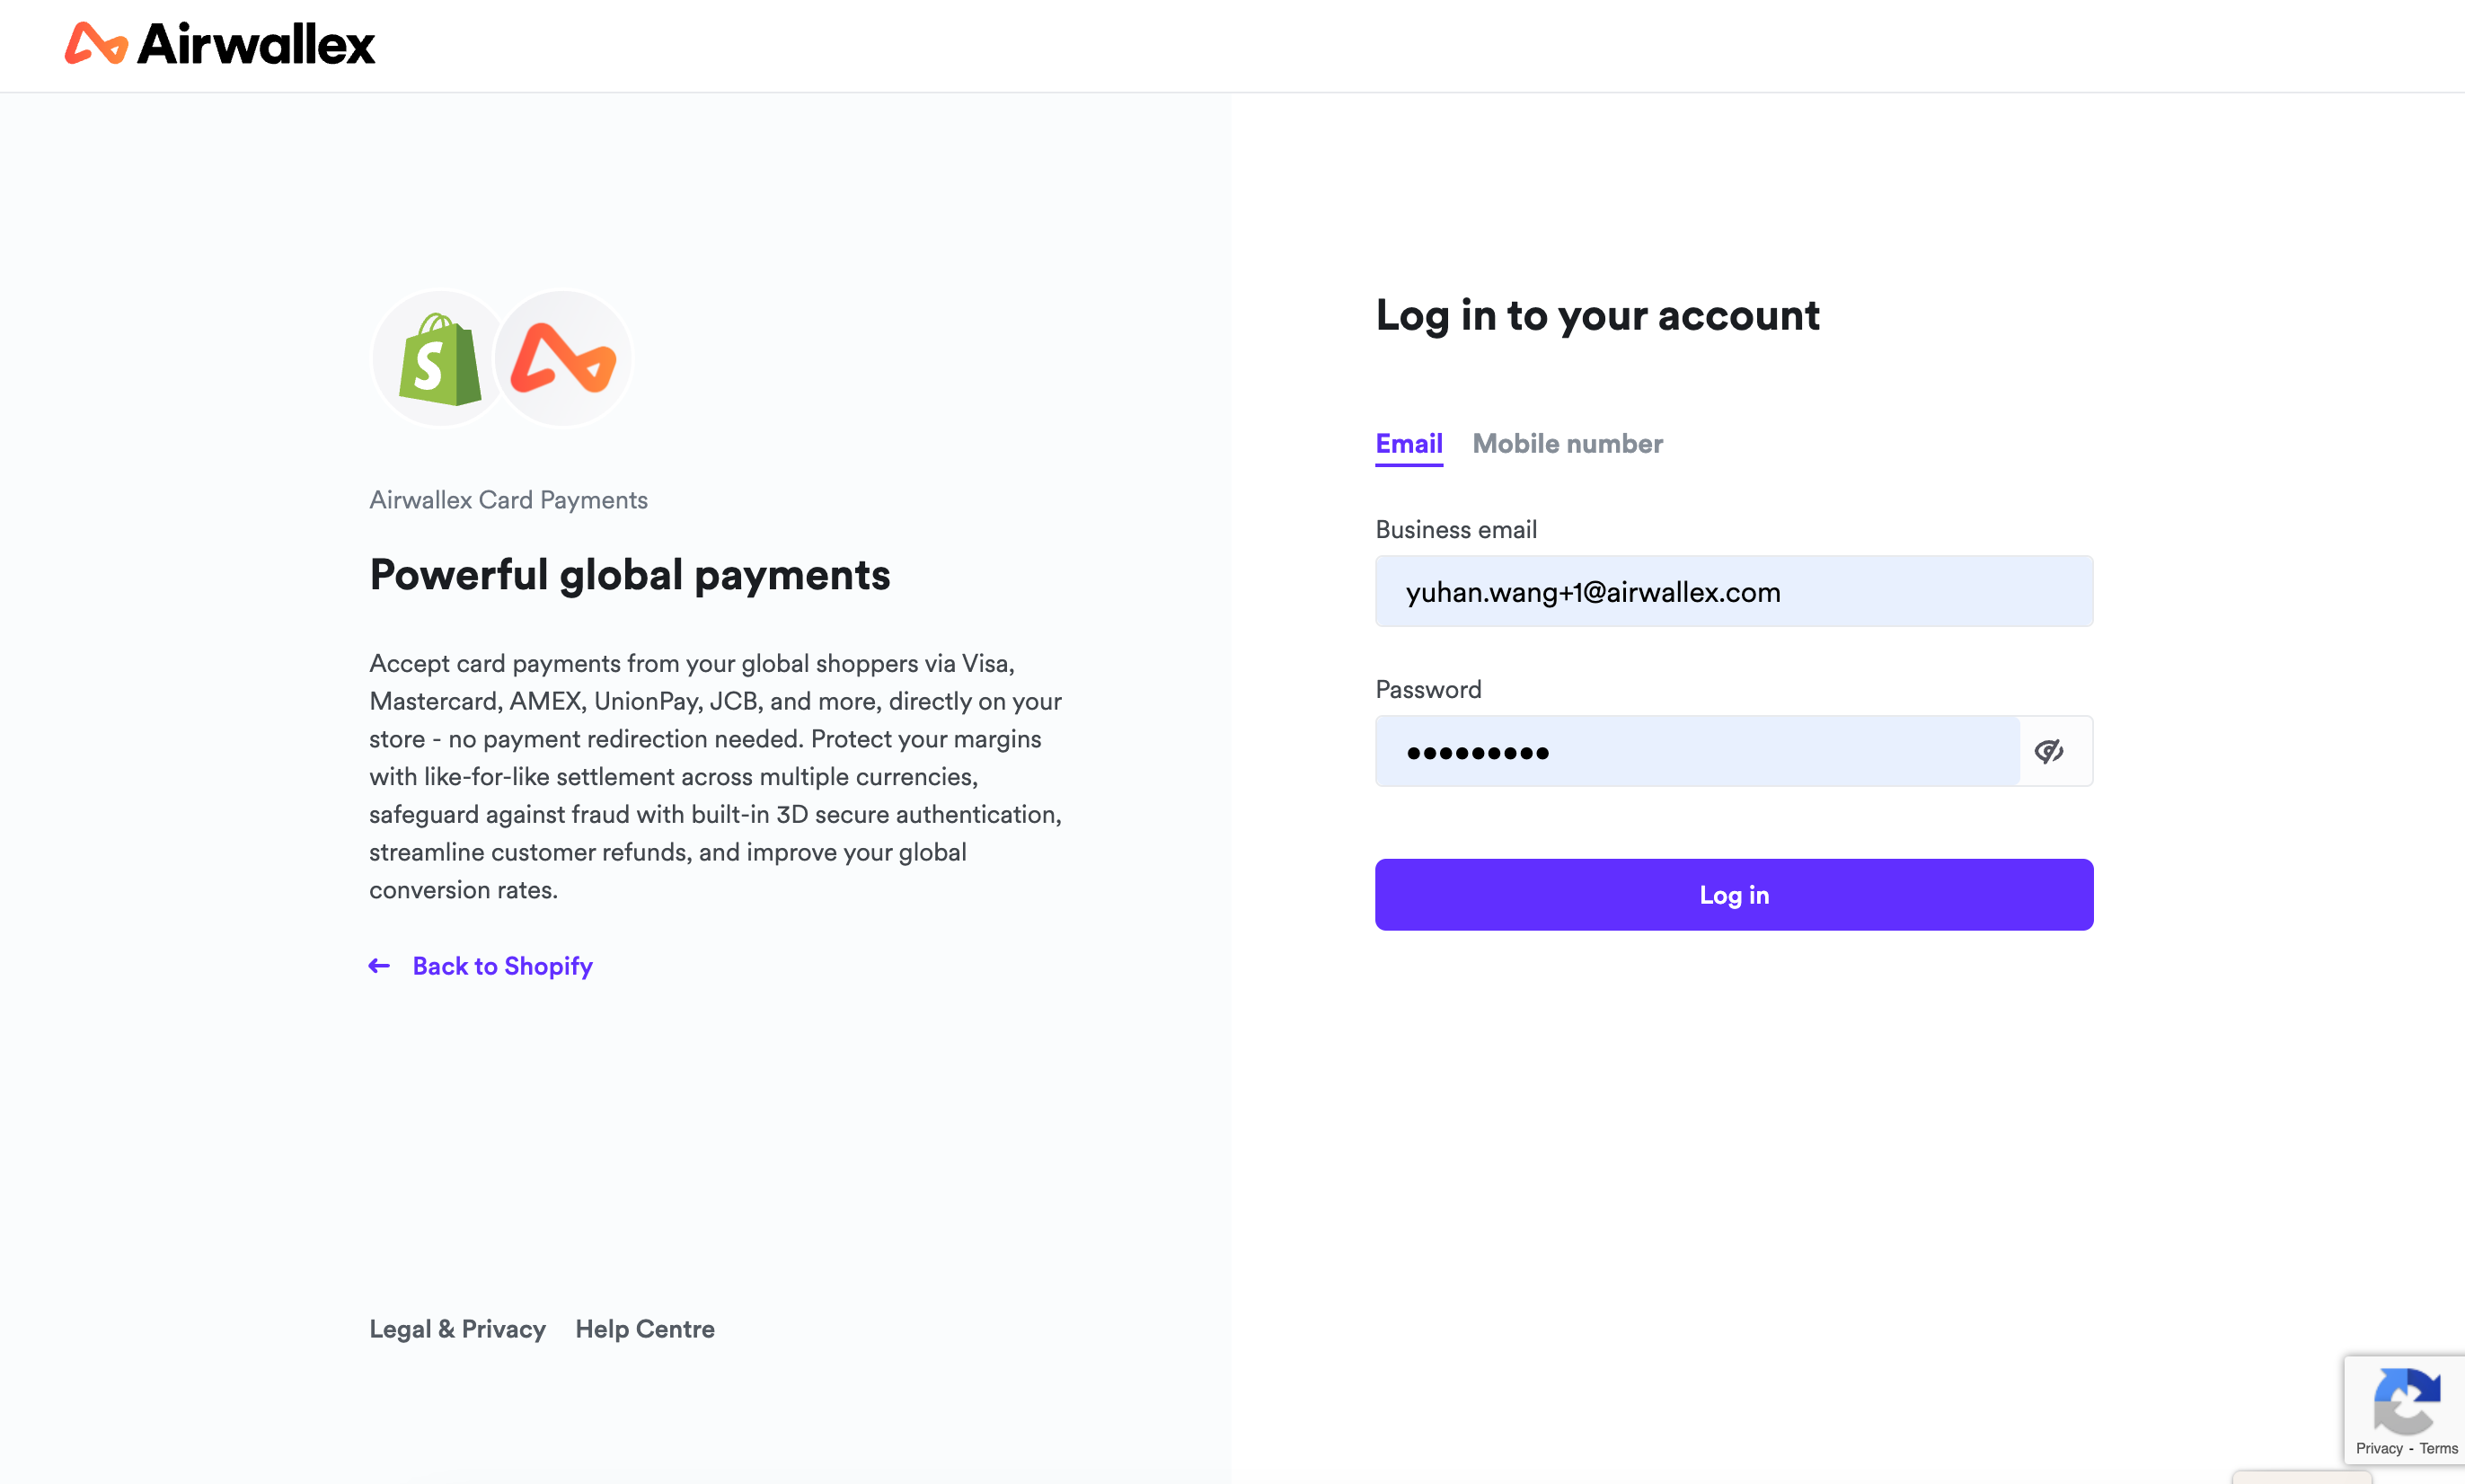Click the Airwallex logo in the top header
The width and height of the screenshot is (2465, 1484).
click(218, 44)
